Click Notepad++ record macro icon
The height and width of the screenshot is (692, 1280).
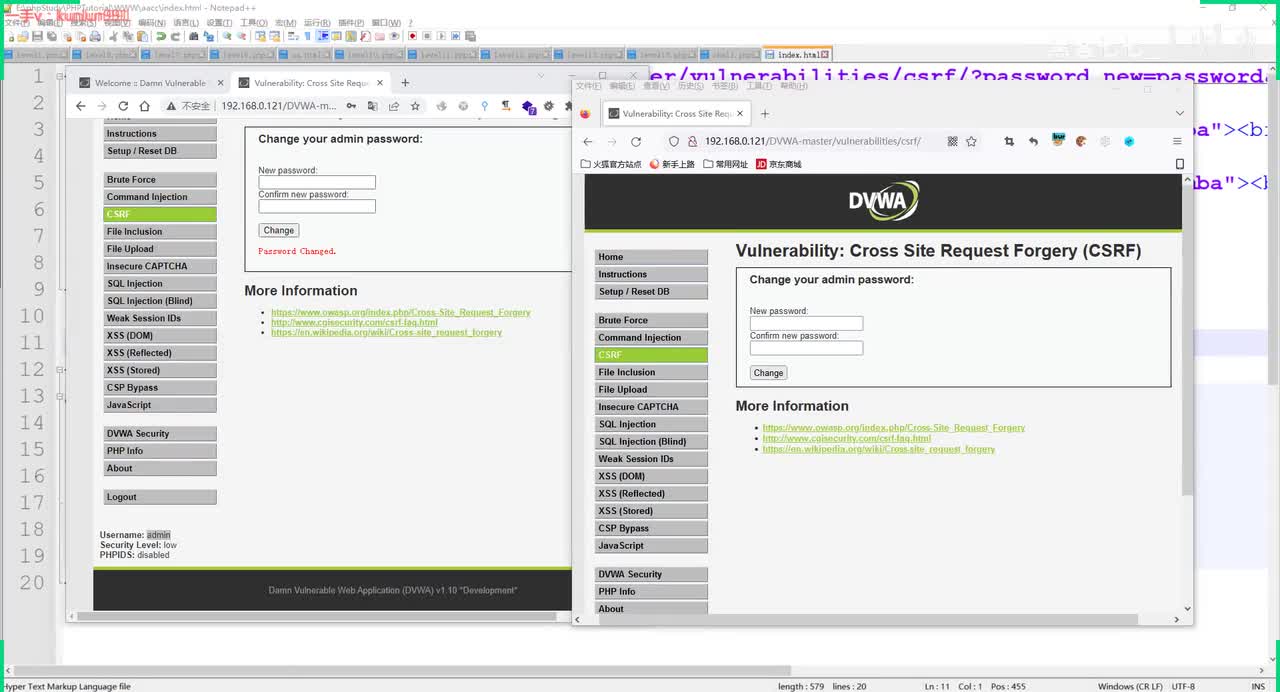point(411,36)
